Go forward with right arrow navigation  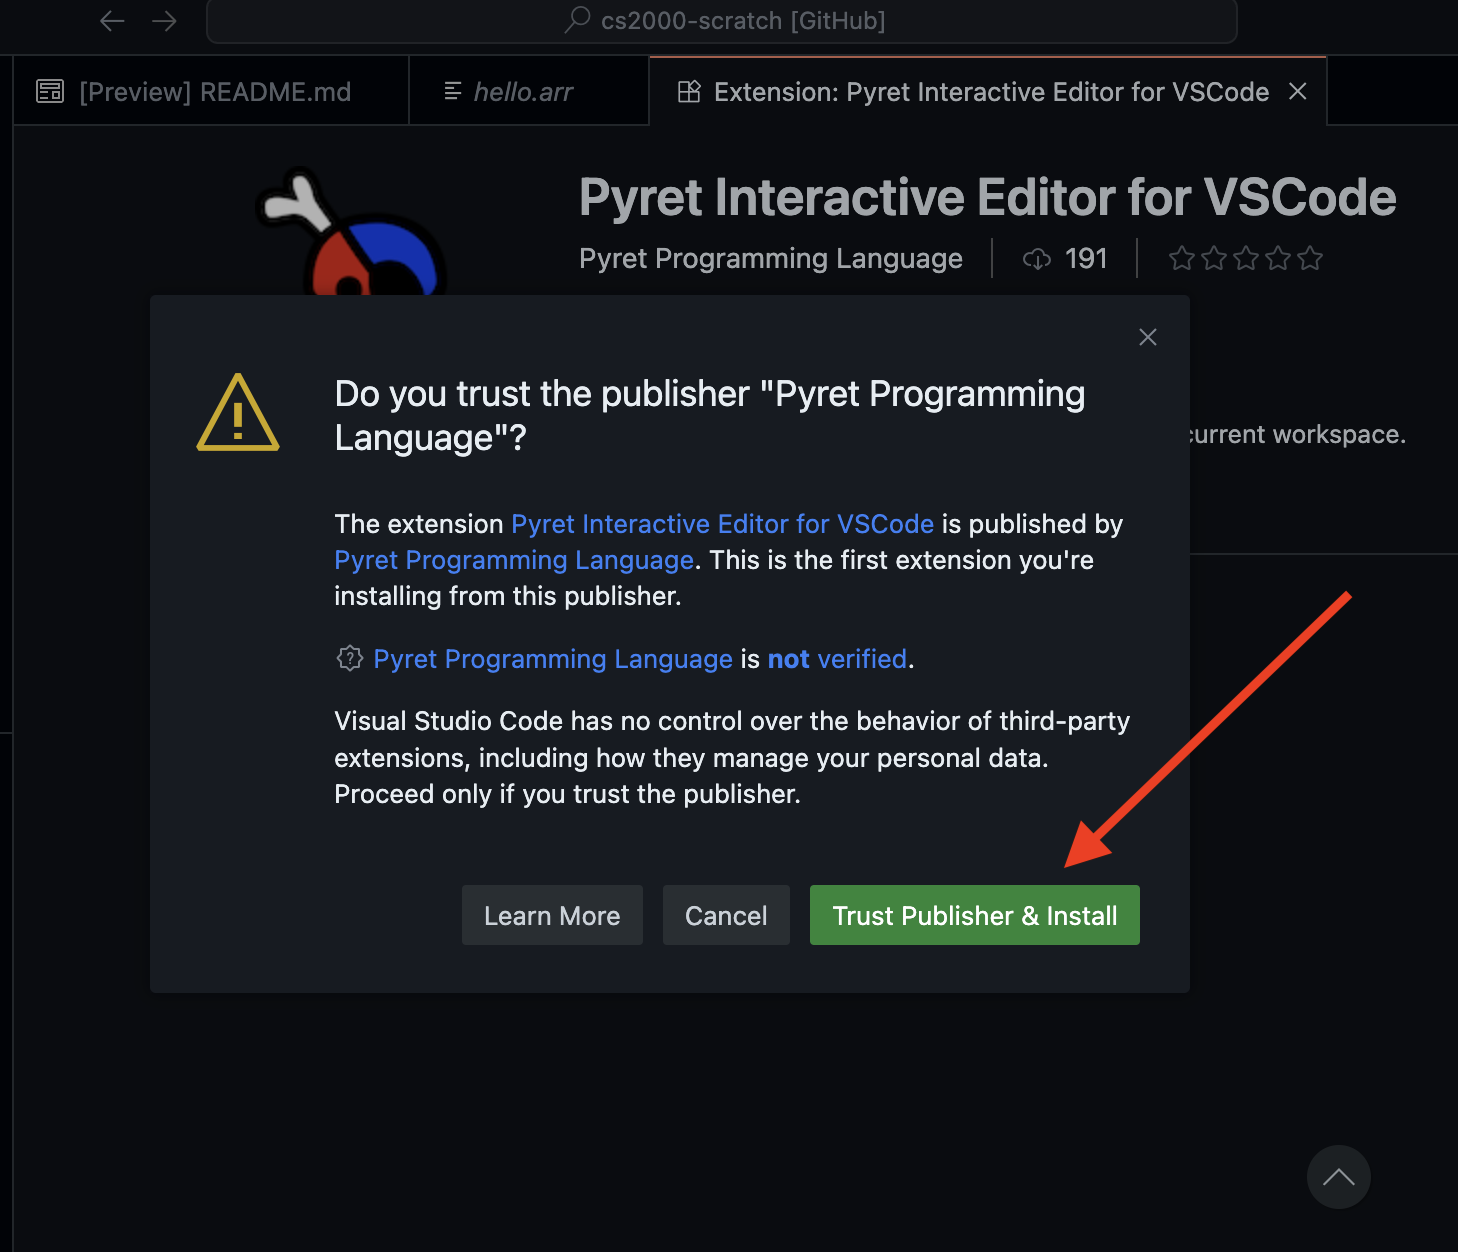(x=164, y=21)
